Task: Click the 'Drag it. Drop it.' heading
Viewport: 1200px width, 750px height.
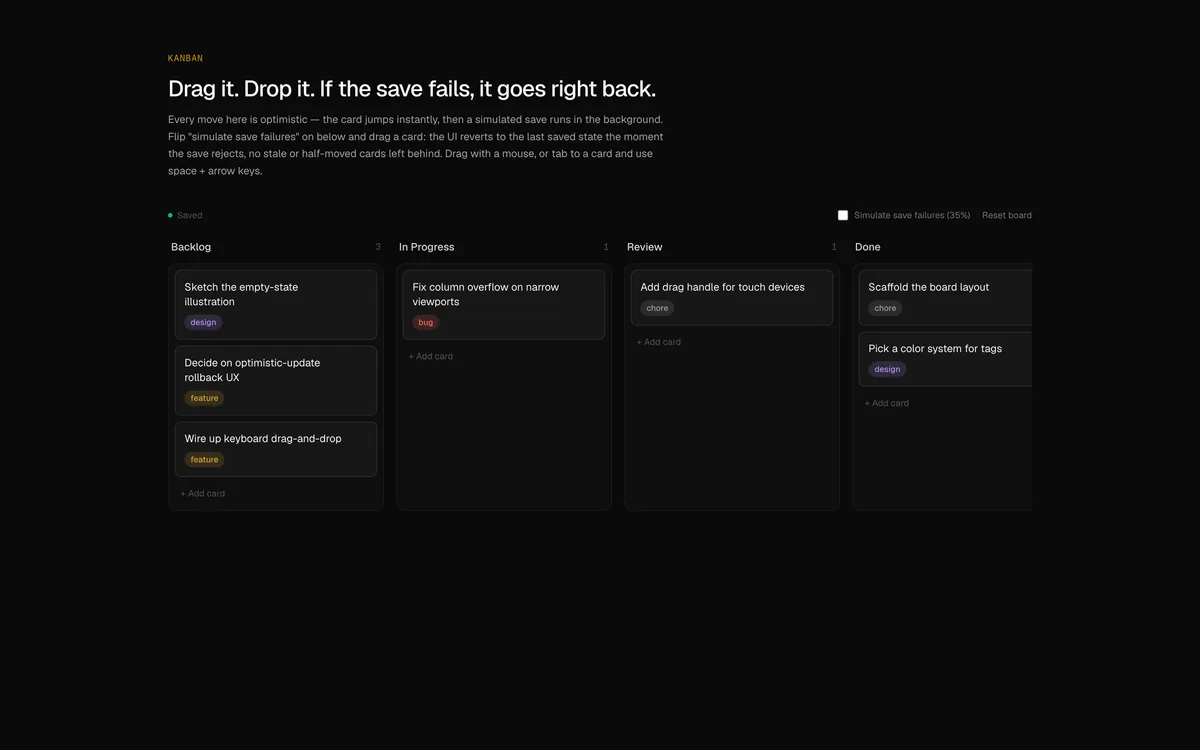Action: pyautogui.click(x=412, y=88)
